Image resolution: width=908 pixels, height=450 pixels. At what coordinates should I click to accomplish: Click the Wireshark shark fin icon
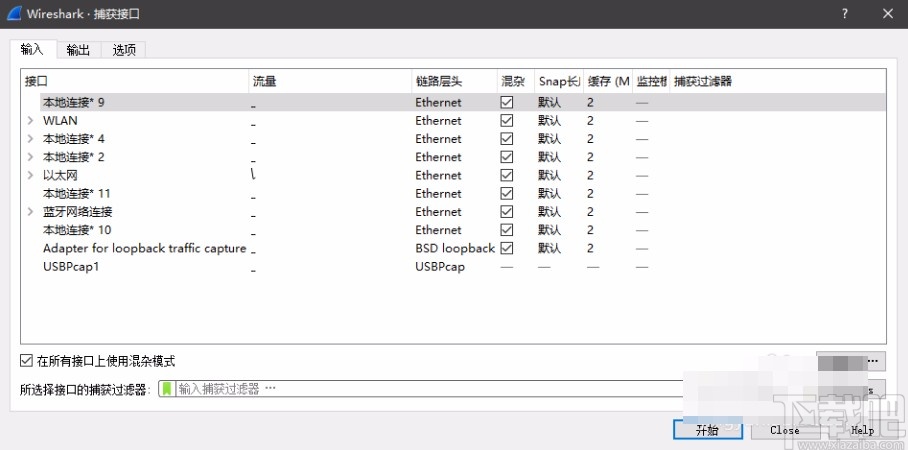[x=13, y=13]
